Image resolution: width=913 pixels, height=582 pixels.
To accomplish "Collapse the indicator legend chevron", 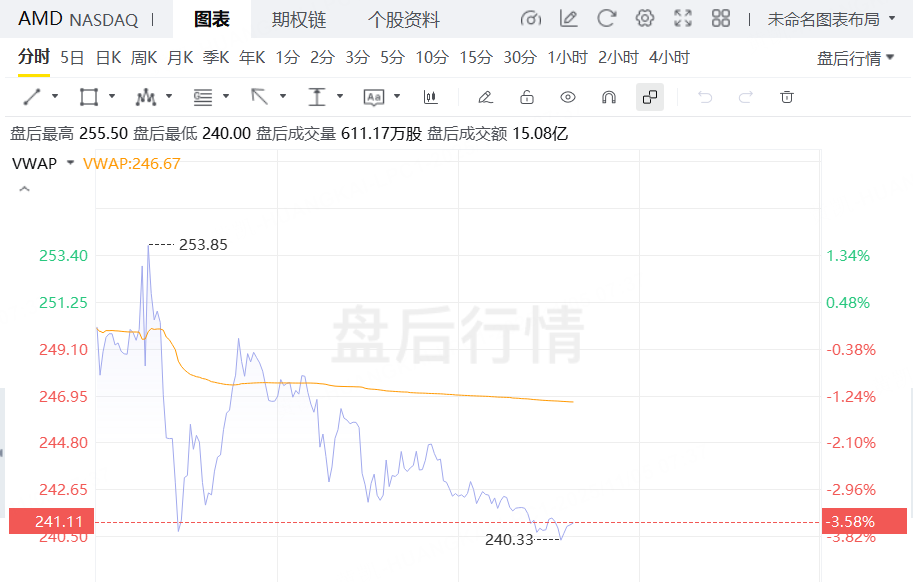I will coord(24,189).
